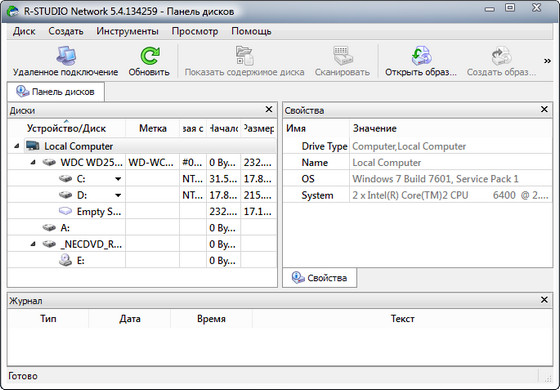Screen dimensions: 560x390
Task: Collapse the Local Computer tree node
Action: pos(16,146)
